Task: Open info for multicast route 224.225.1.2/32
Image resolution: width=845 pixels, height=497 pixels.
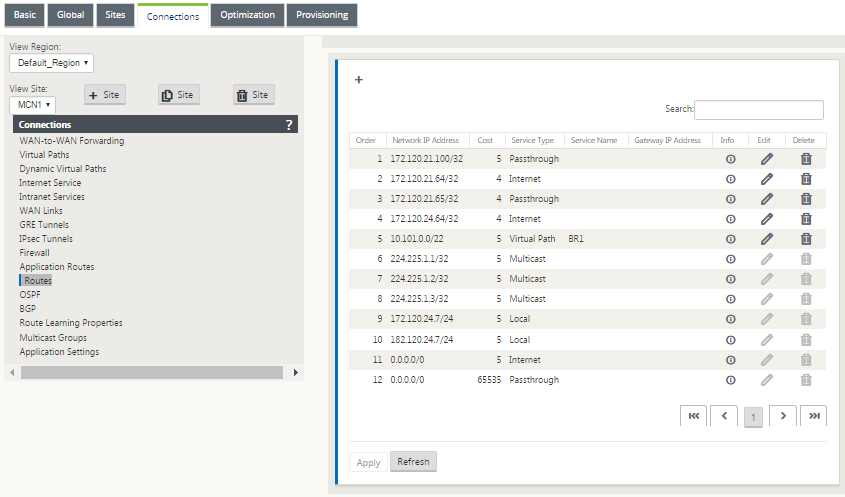Action: click(731, 279)
